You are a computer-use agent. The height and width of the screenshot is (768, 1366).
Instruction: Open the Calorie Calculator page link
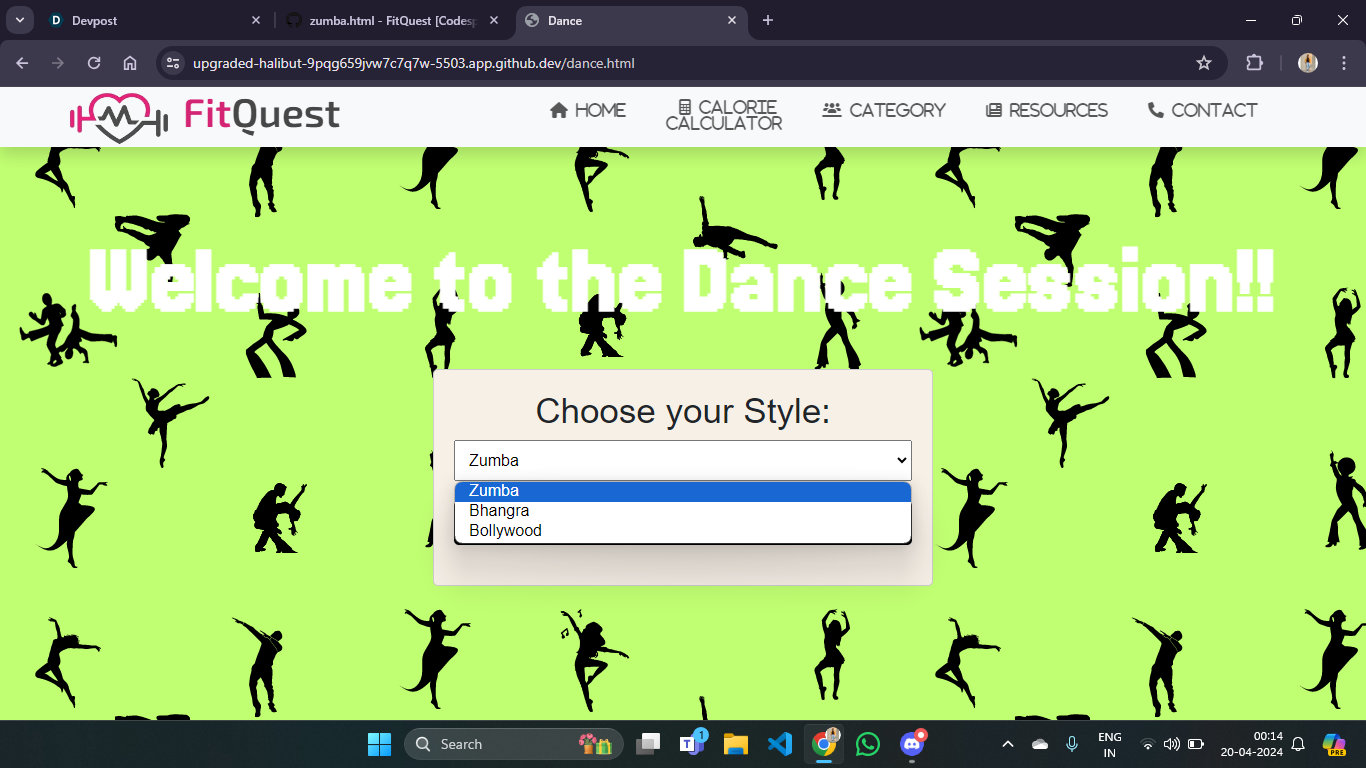724,115
